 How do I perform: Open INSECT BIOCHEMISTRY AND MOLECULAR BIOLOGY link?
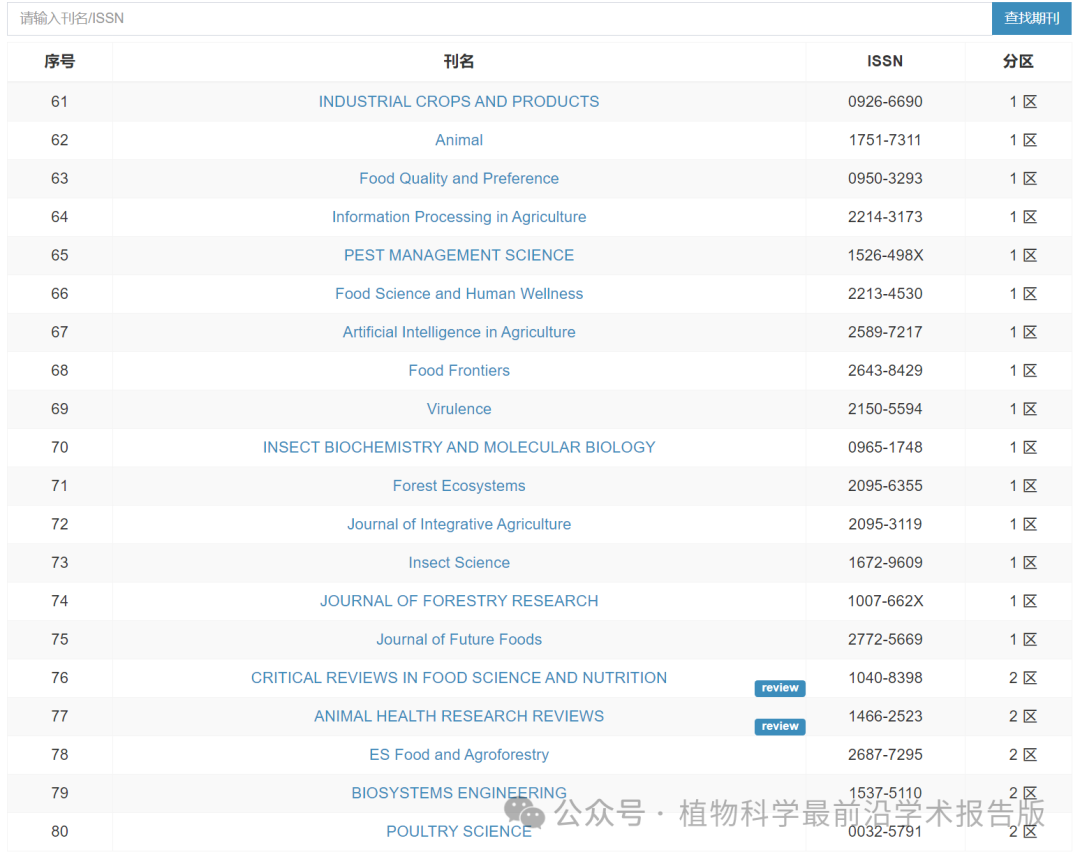459,447
